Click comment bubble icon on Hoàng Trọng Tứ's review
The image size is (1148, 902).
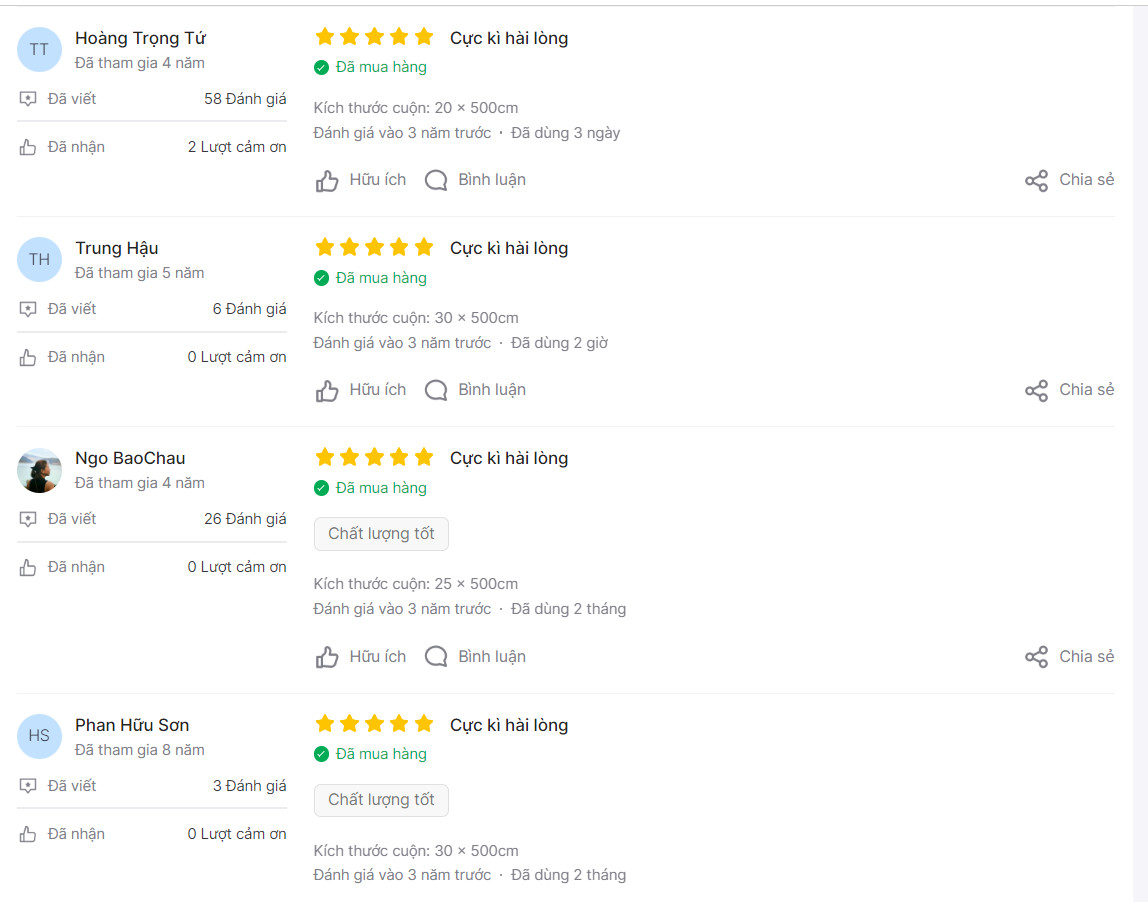click(x=436, y=180)
